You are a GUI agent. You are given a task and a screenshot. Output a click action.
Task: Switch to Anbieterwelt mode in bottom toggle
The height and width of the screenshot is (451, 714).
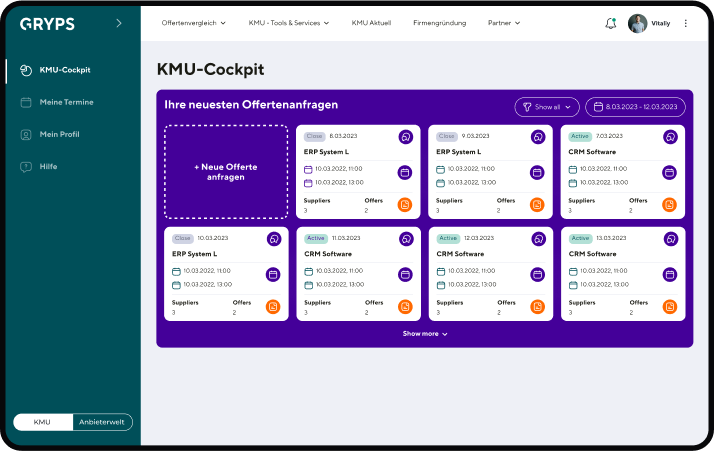tap(102, 422)
